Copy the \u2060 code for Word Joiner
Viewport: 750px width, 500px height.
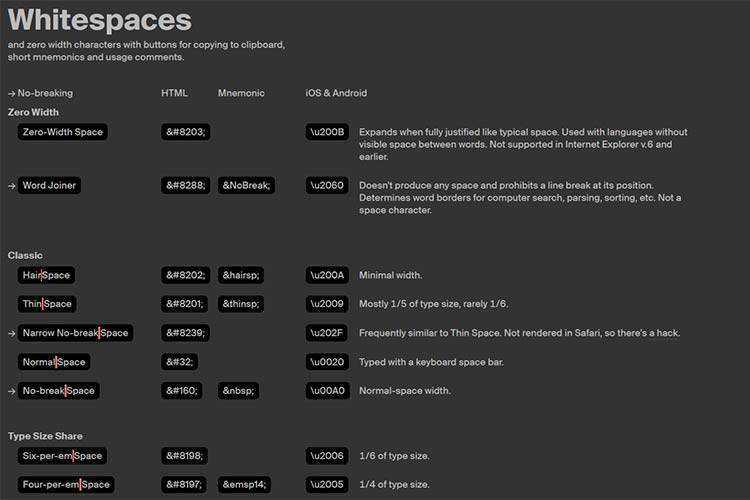click(x=327, y=185)
